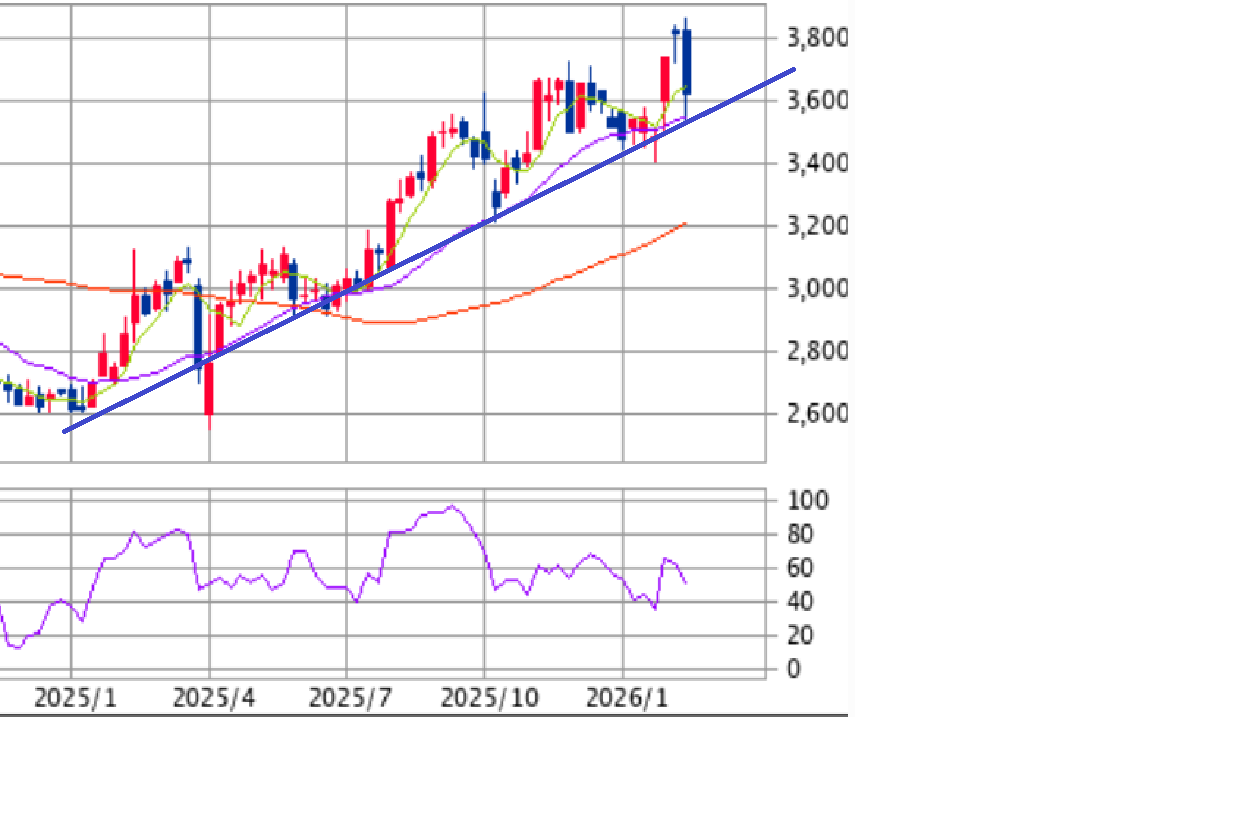Click the latest tall blue candlestick
Viewport: 1260px width, 815px height.
pos(686,62)
